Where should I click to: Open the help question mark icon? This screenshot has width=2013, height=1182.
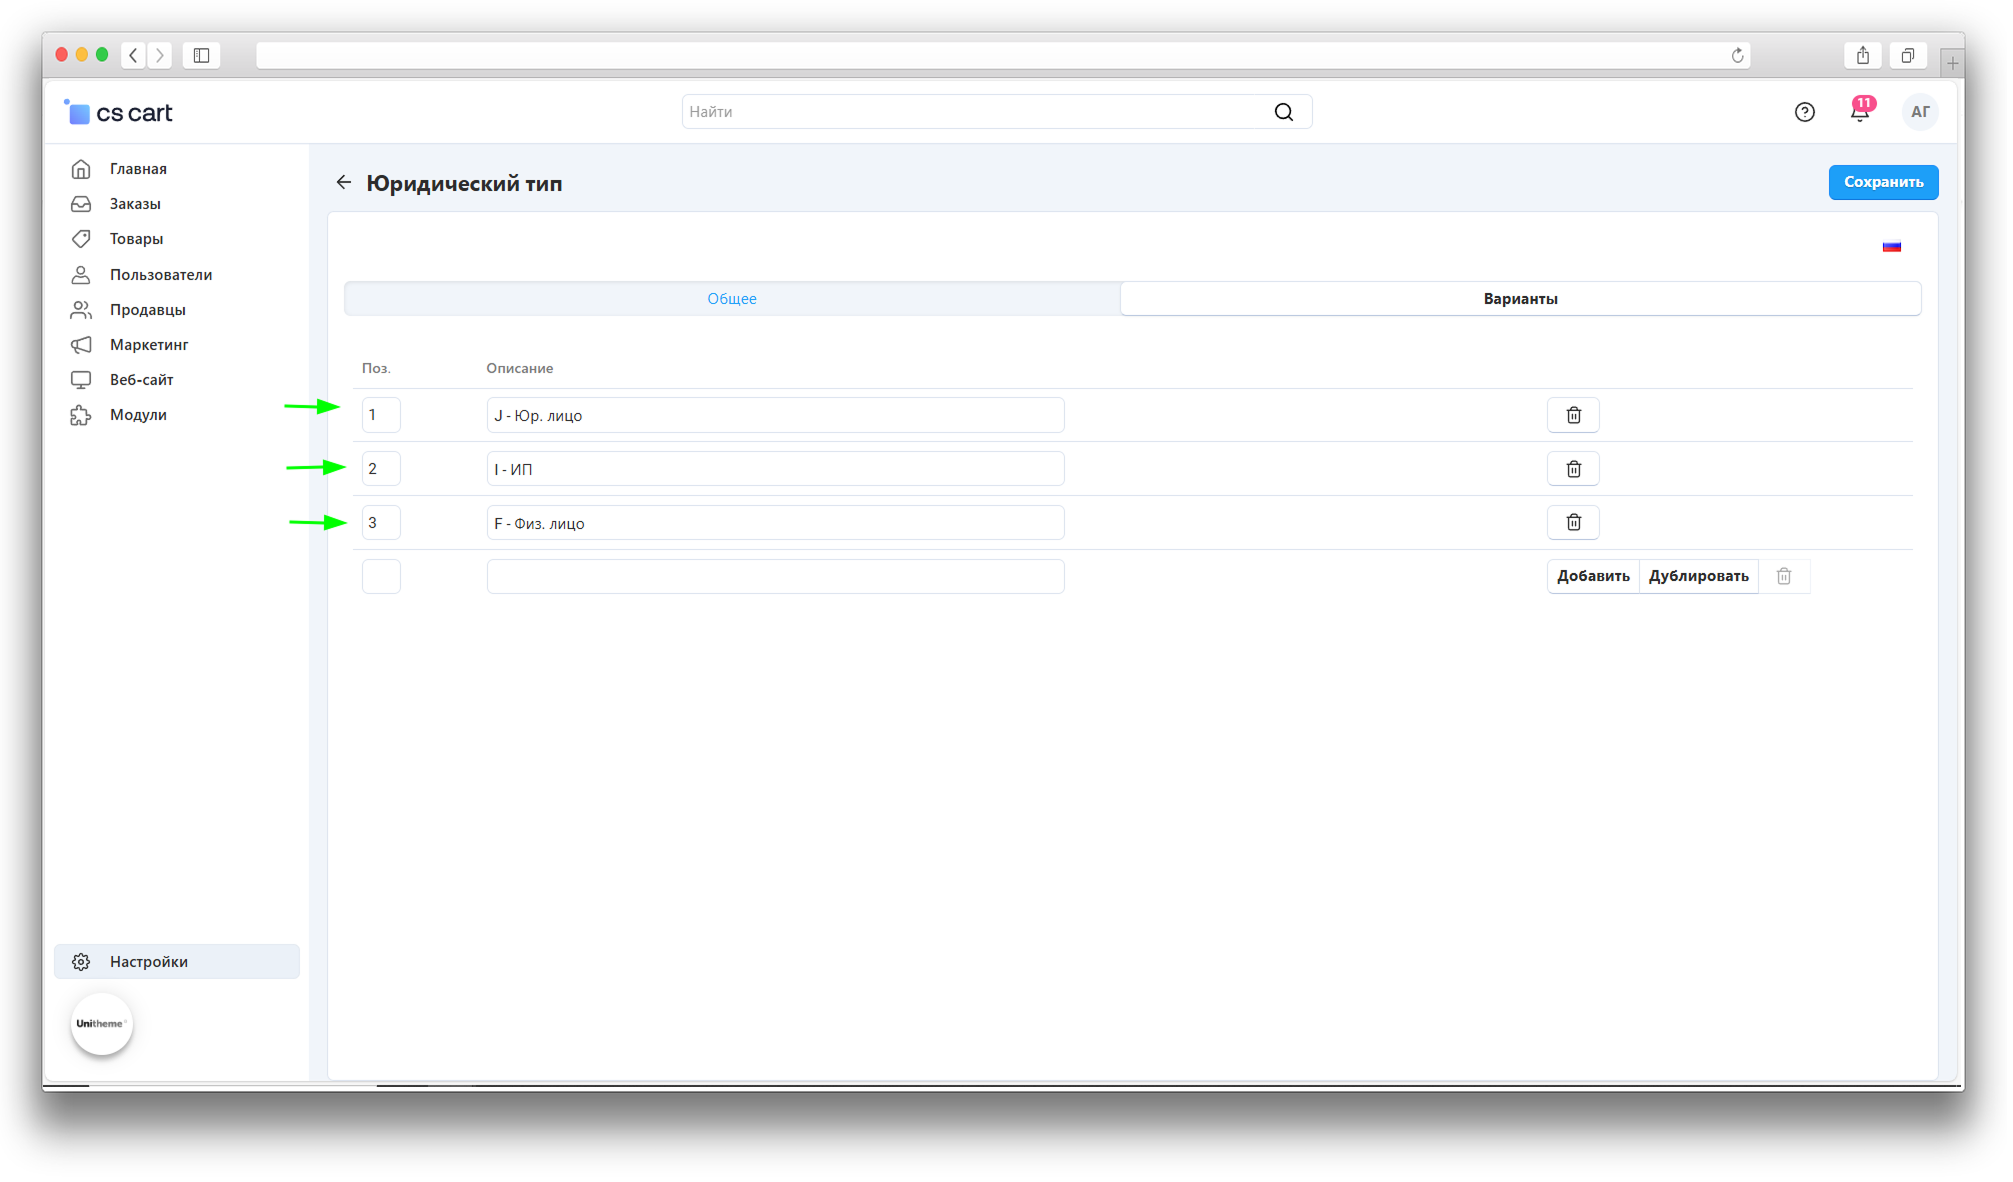[x=1803, y=112]
